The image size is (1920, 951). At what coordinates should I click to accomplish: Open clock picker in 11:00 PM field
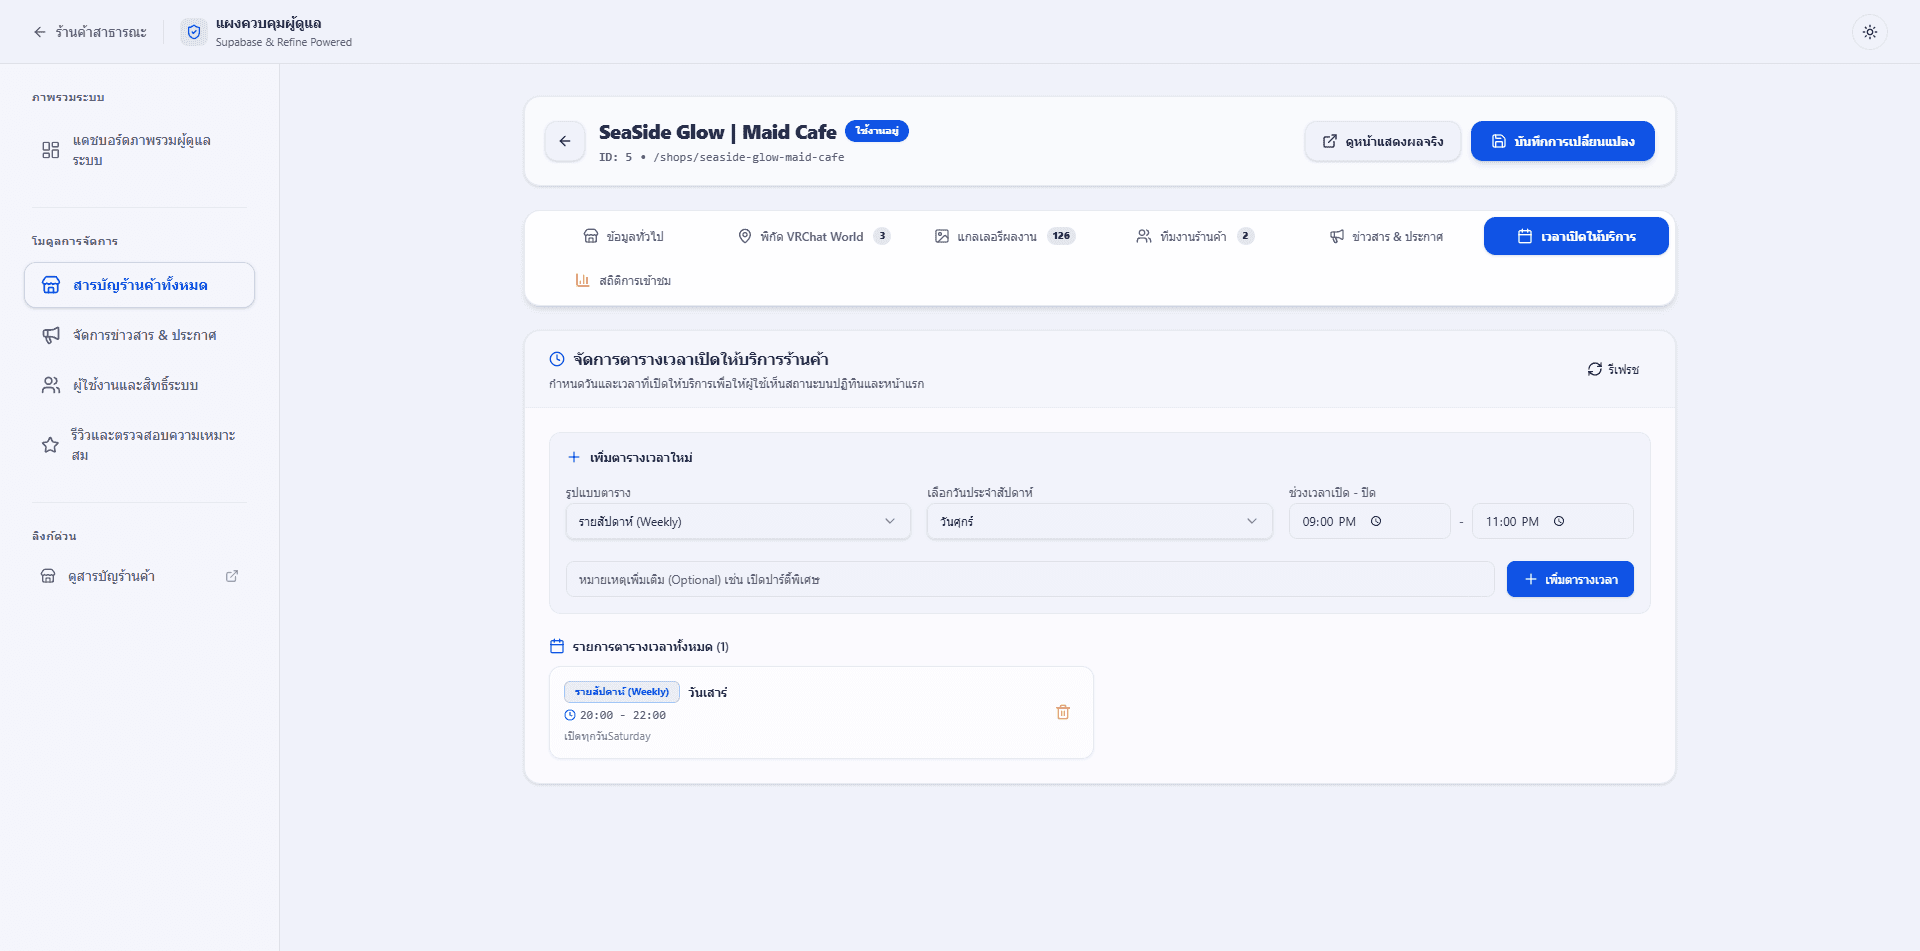coord(1559,521)
